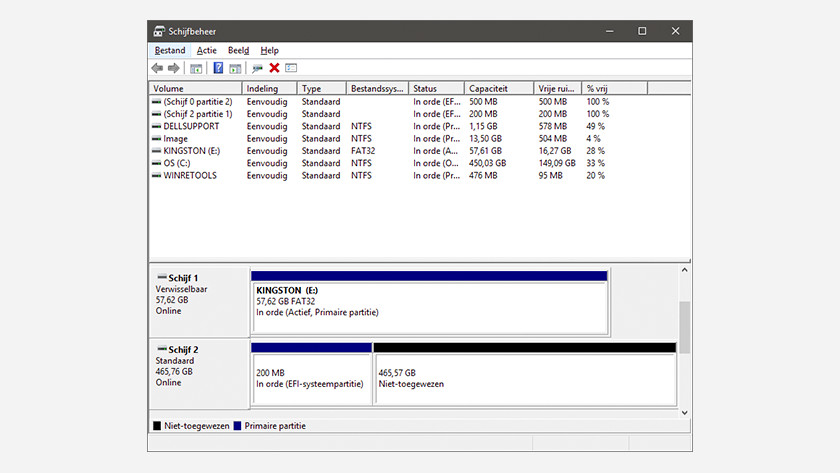Image resolution: width=840 pixels, height=473 pixels.
Task: Sort by the Indeling column header
Action: coord(269,88)
